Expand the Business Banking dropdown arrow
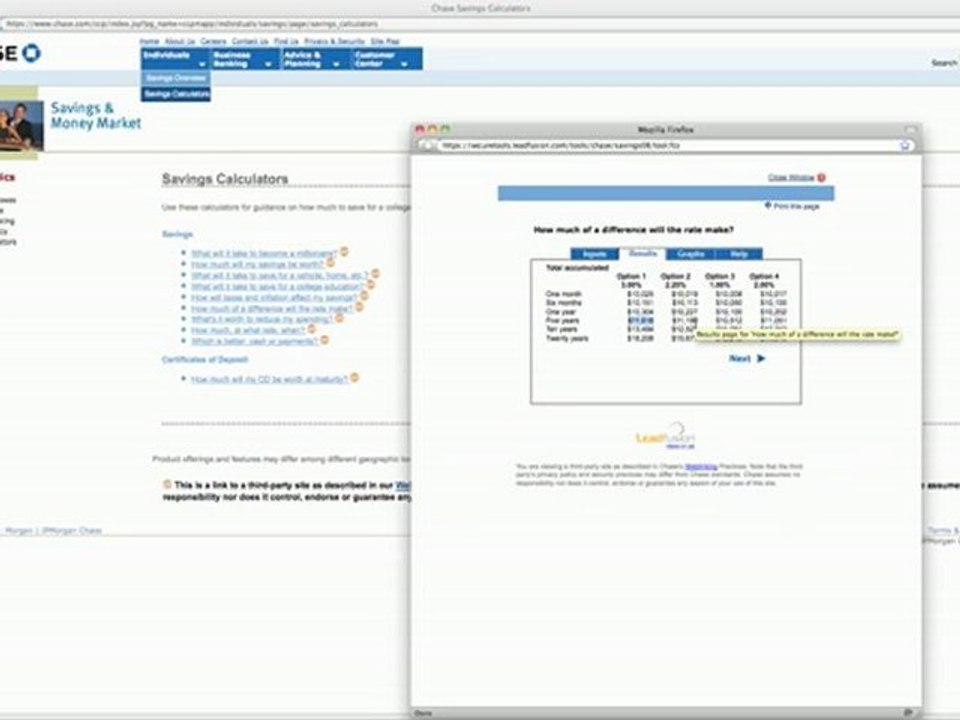The width and height of the screenshot is (960, 720). (268, 64)
